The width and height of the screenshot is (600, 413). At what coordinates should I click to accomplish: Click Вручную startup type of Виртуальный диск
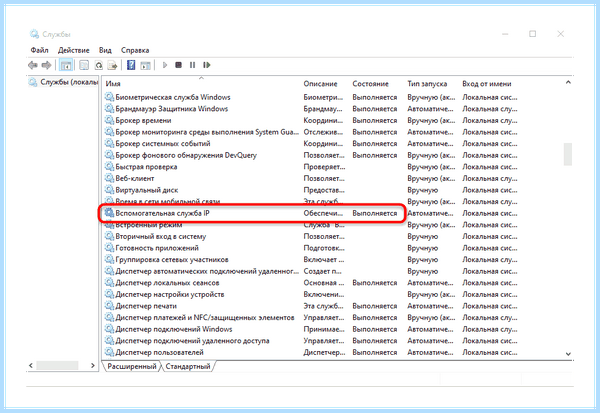point(423,190)
